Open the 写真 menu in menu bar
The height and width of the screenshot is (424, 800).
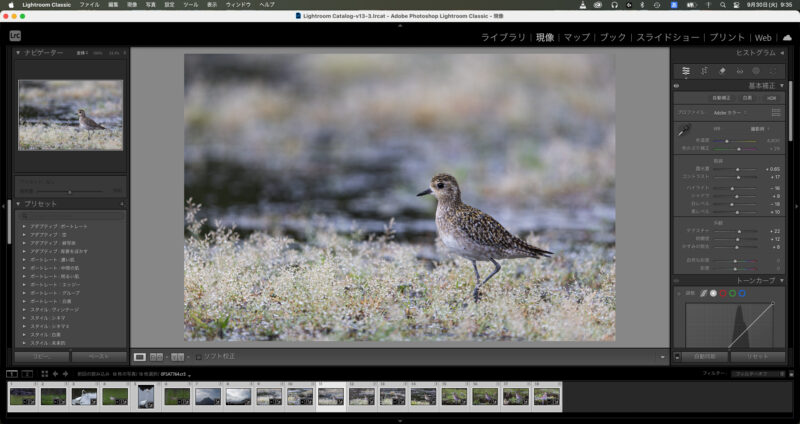click(x=150, y=5)
